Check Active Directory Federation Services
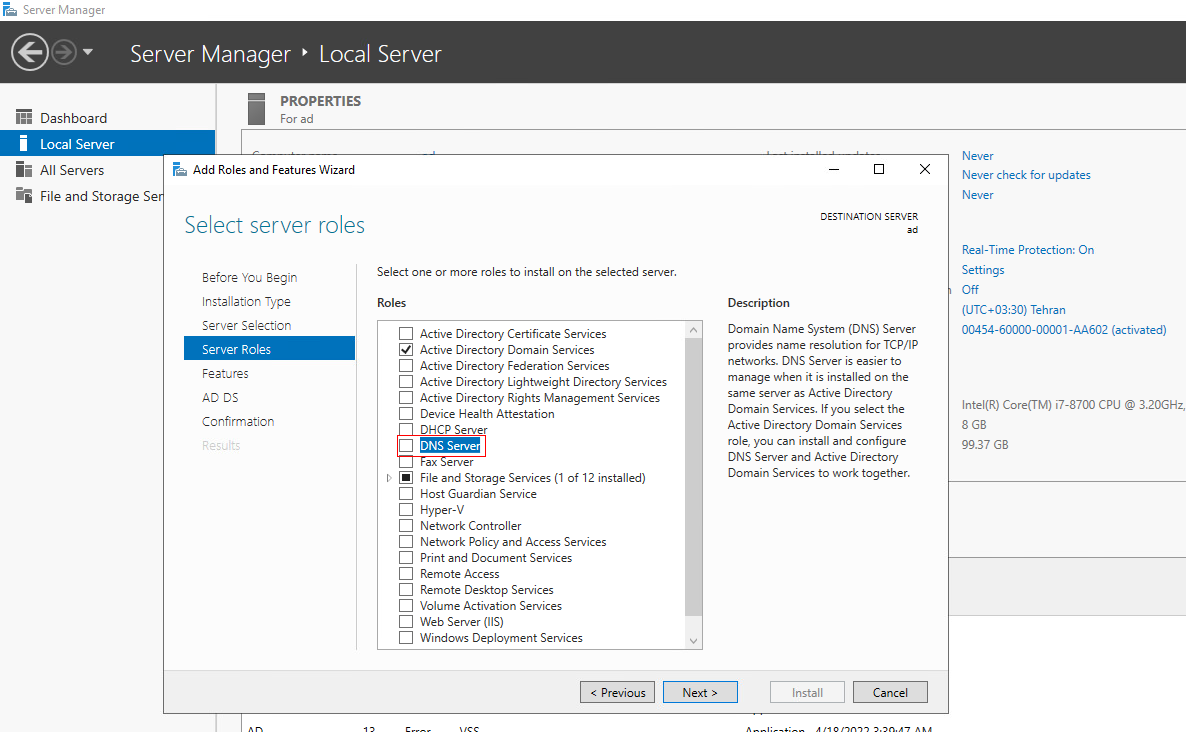The image size is (1186, 732). click(x=406, y=365)
